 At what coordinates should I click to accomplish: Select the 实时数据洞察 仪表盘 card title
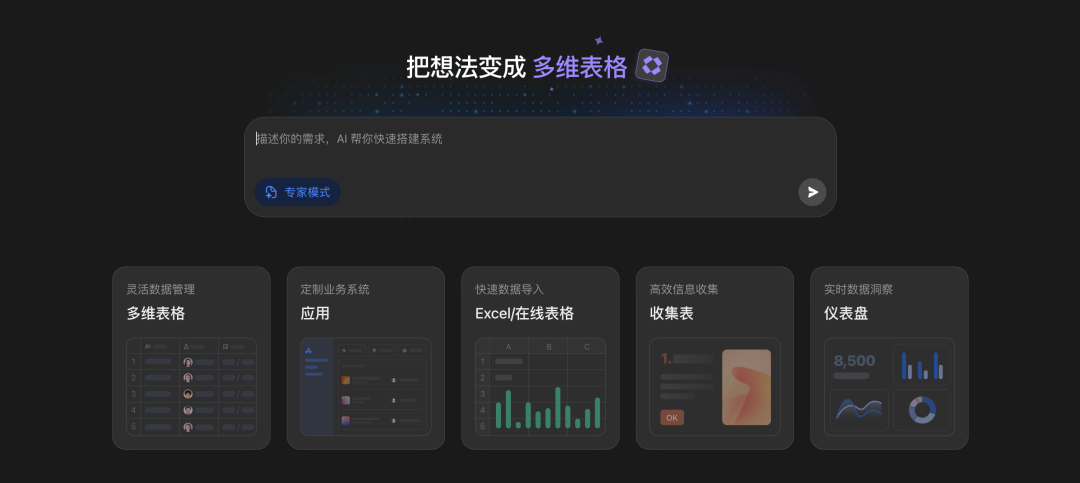coord(845,313)
